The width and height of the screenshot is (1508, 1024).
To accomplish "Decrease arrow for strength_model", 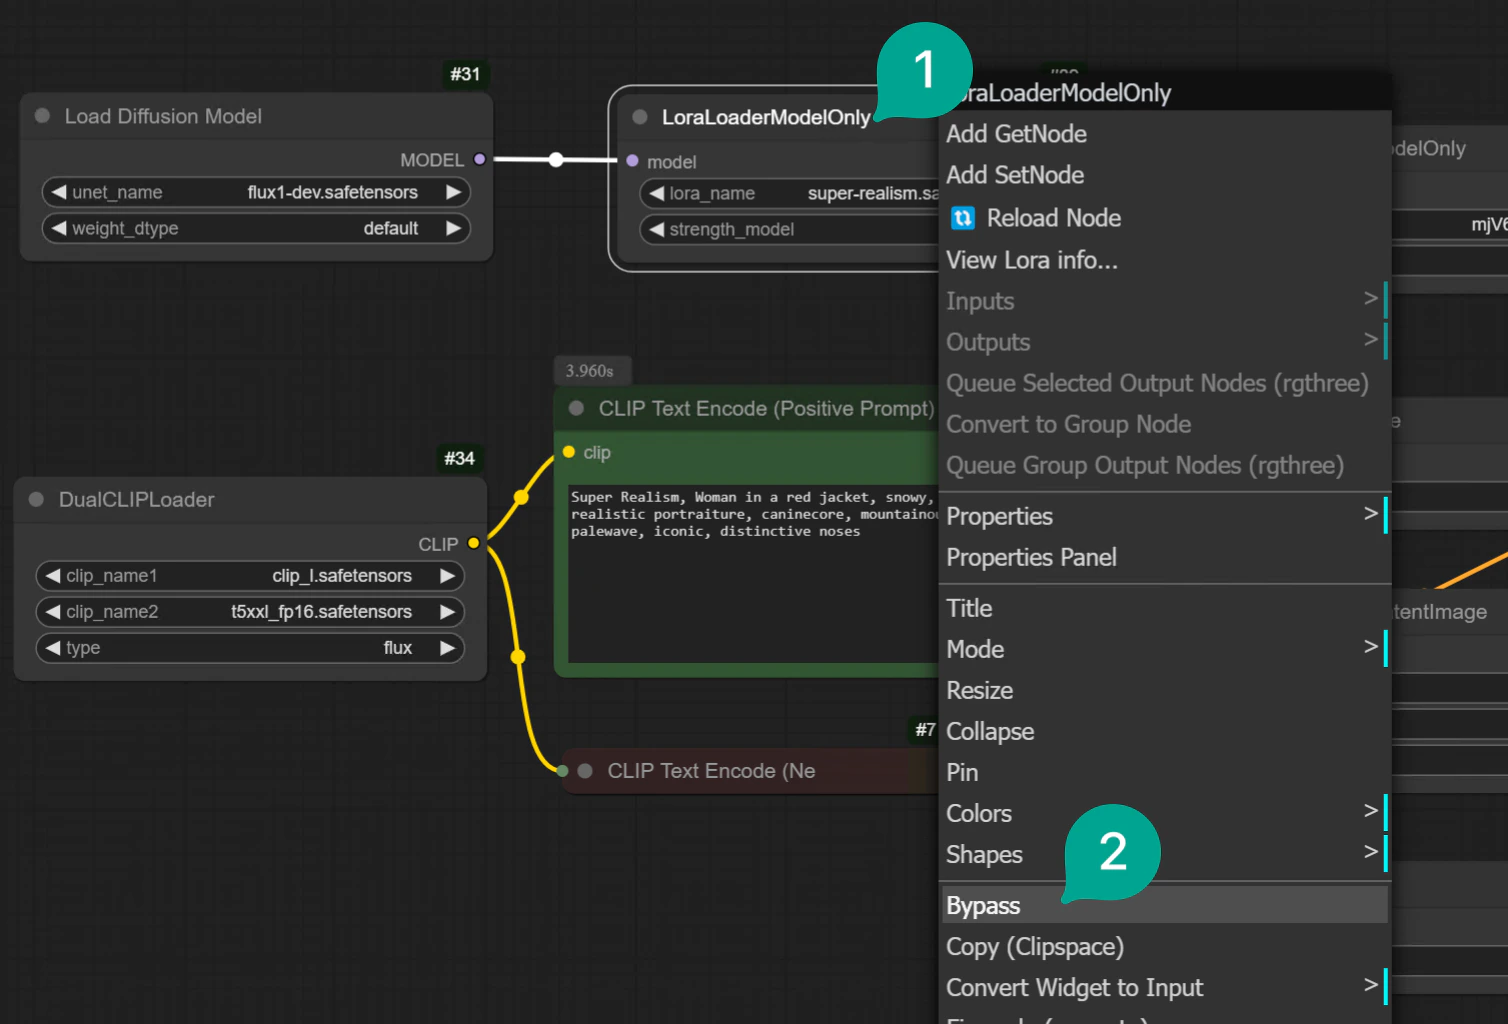I will point(657,229).
